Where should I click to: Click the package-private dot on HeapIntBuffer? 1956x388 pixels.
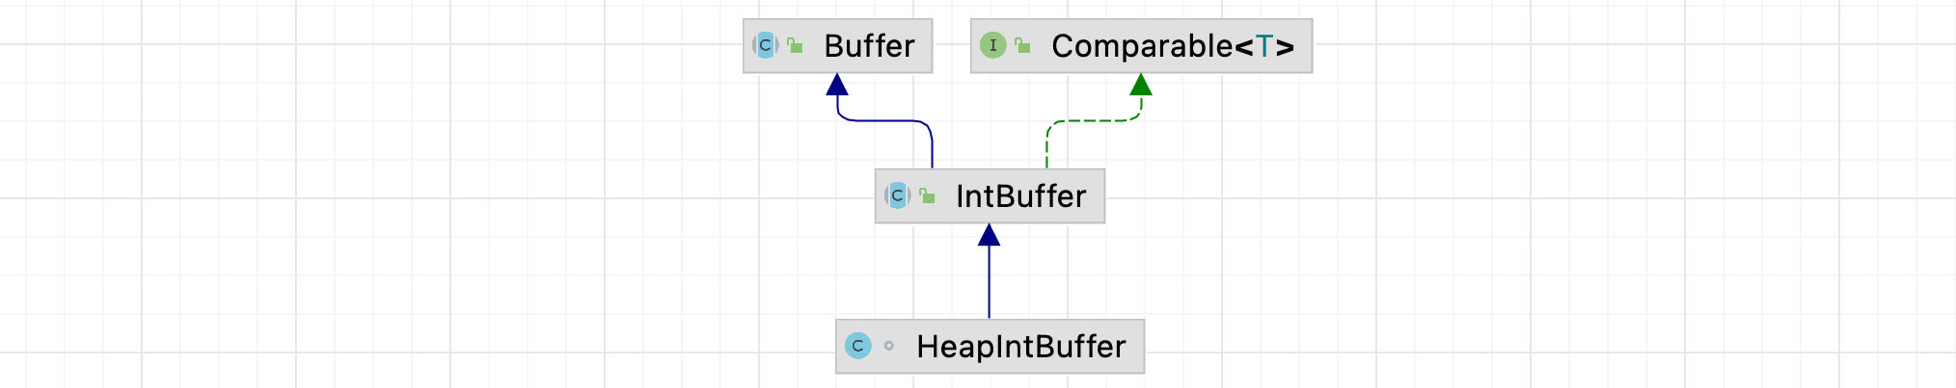889,346
